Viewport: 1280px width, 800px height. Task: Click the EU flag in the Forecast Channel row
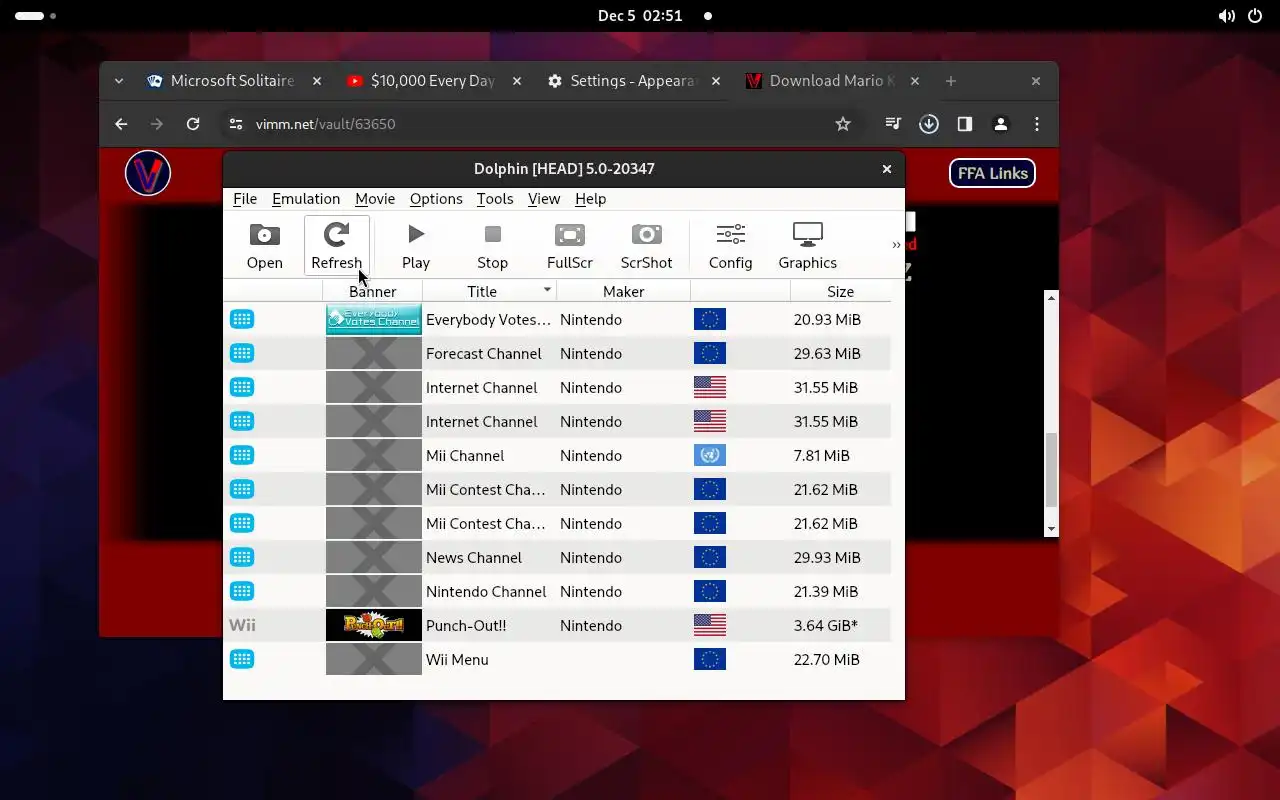coord(710,353)
